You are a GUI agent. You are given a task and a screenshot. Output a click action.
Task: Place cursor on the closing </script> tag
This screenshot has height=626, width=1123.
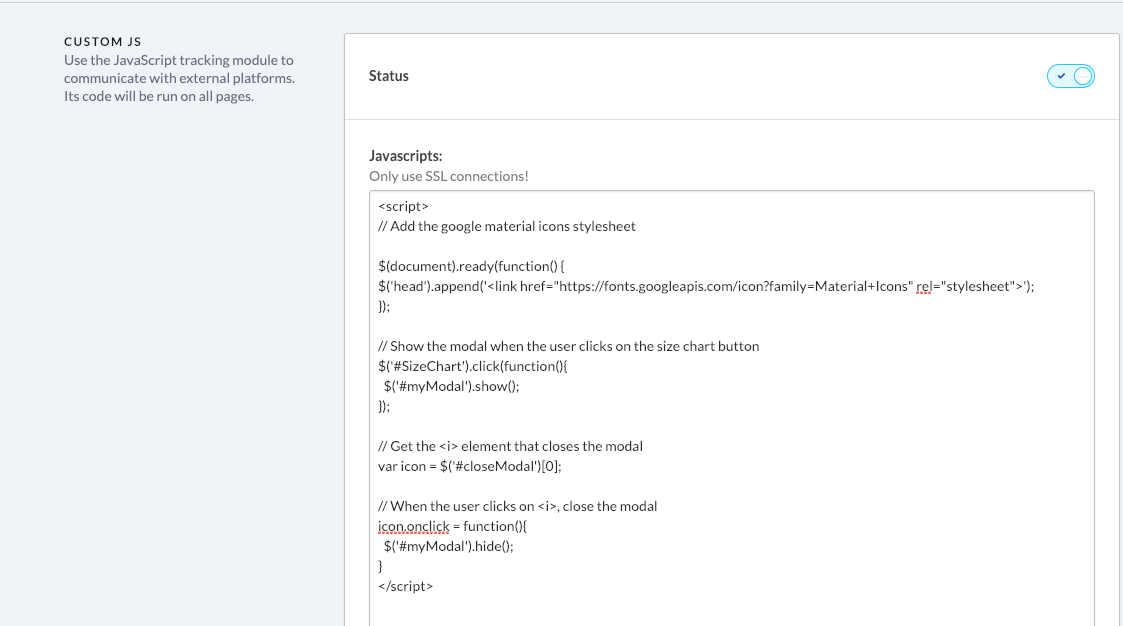406,586
